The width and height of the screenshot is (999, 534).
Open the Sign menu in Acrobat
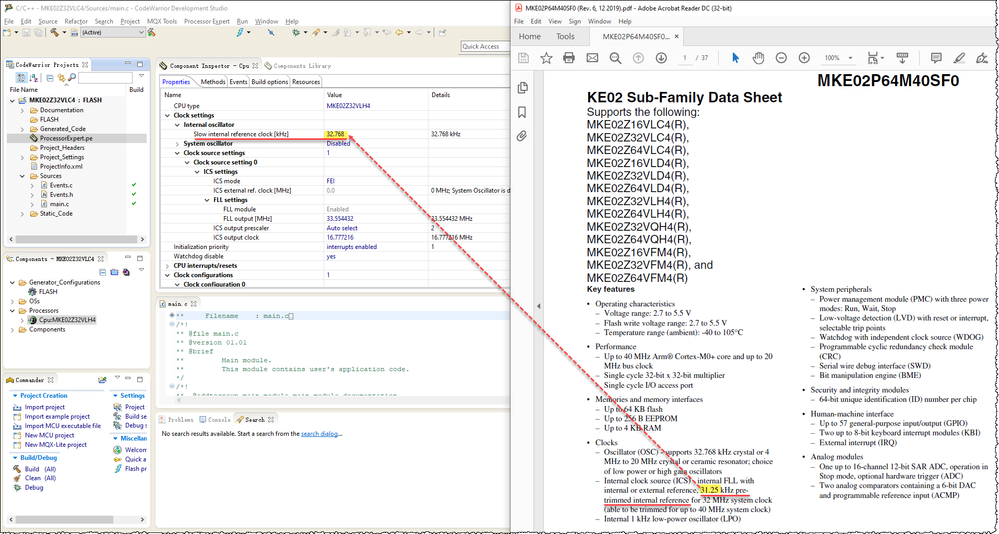[x=575, y=21]
